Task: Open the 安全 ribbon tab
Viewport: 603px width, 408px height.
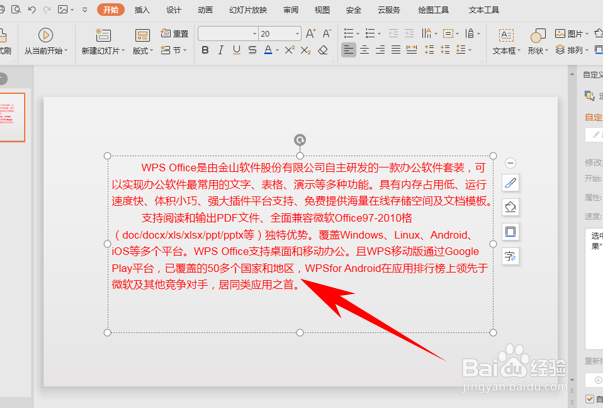Action: click(x=353, y=10)
